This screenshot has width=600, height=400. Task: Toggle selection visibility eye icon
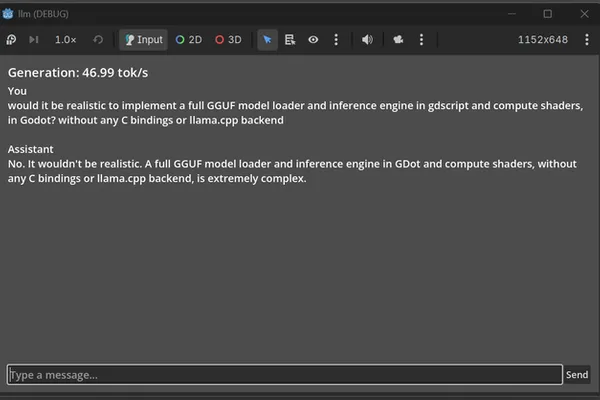313,39
